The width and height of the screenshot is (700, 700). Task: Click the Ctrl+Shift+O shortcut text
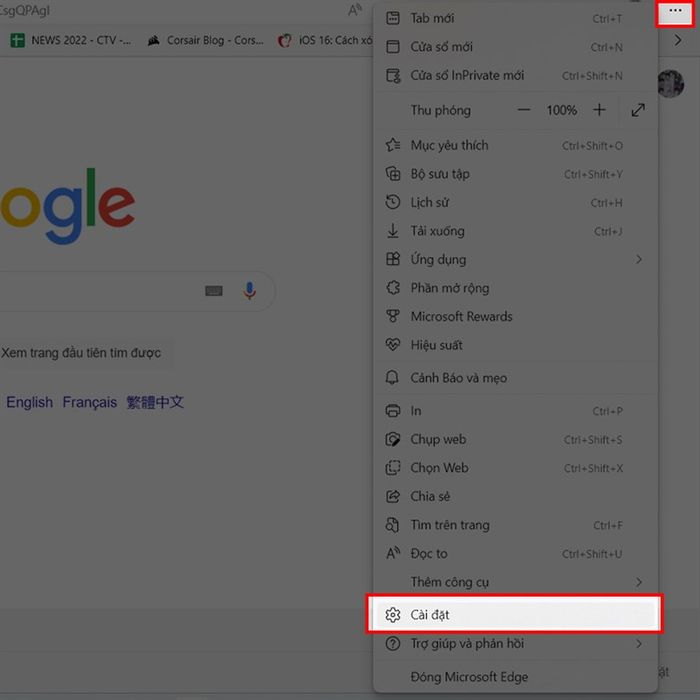click(x=592, y=146)
